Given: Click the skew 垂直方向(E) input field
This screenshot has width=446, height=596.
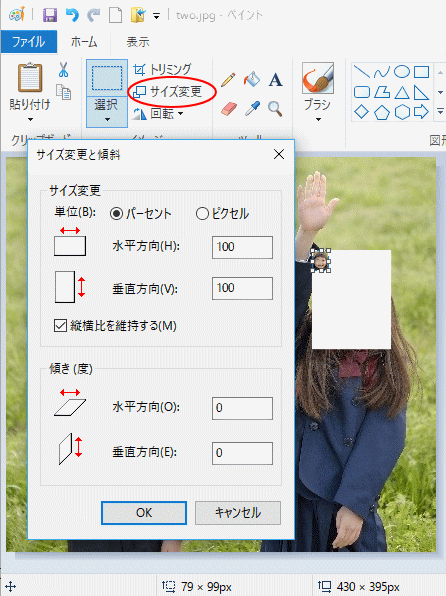Looking at the screenshot, I should 242,453.
